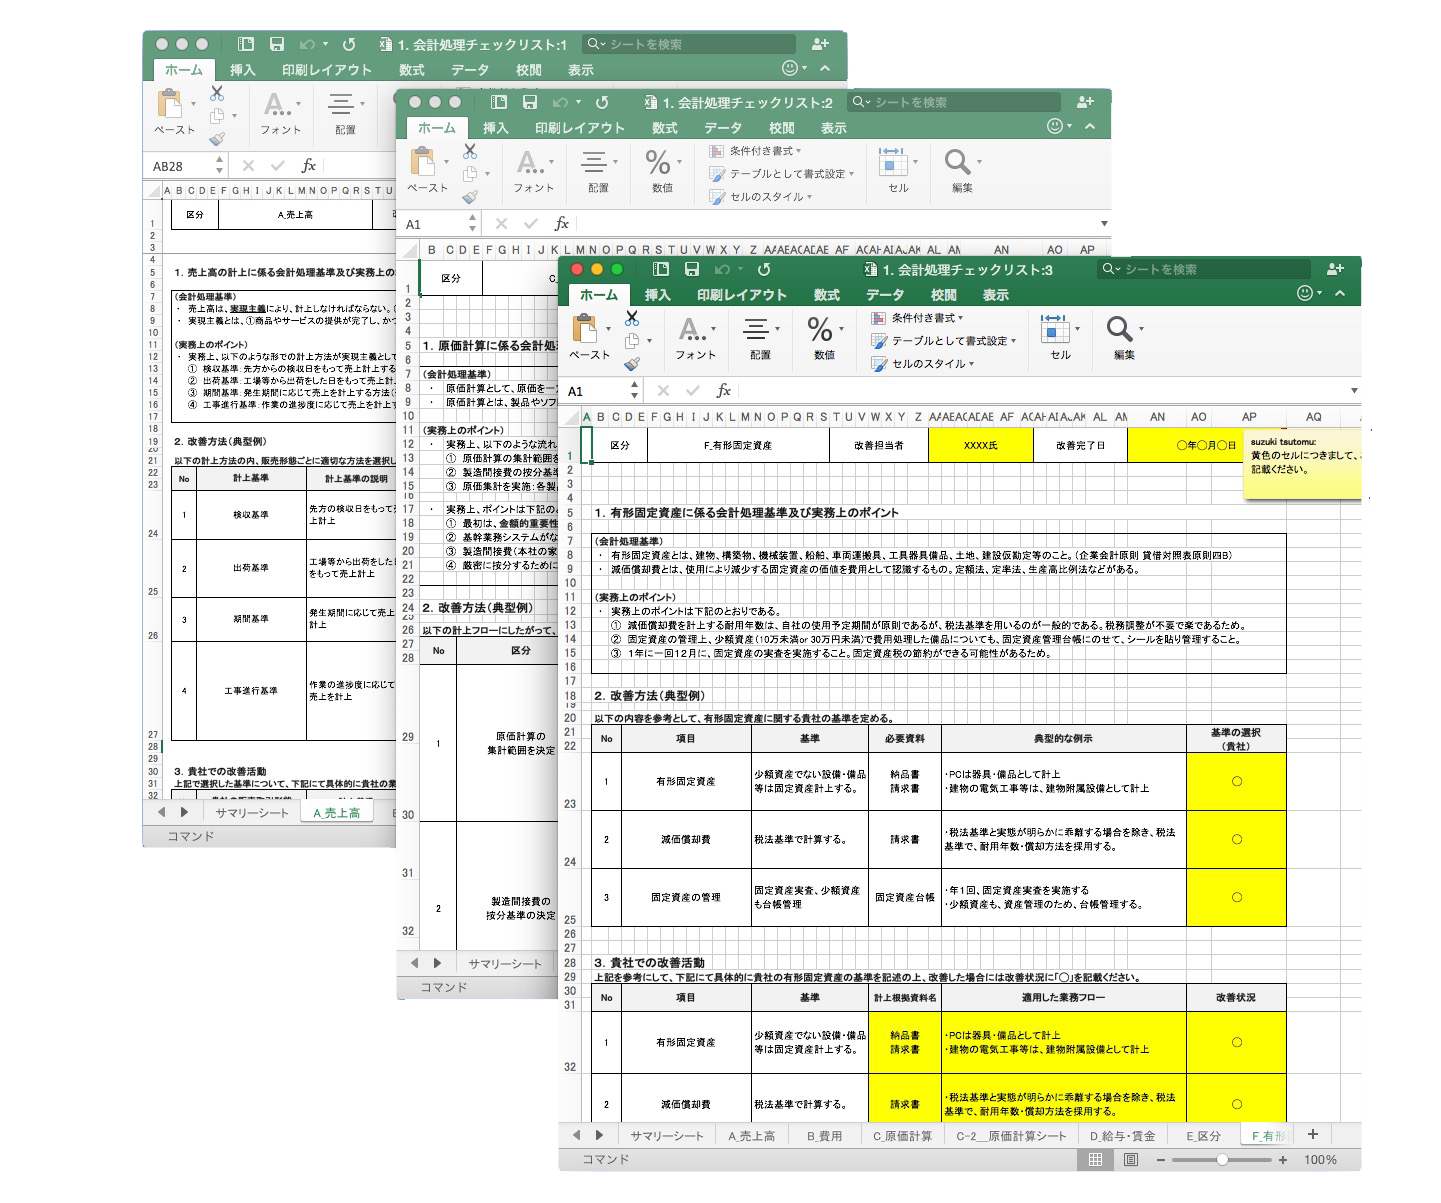Click the fx insert function icon in checklist:3
1441x1203 pixels.
point(724,391)
